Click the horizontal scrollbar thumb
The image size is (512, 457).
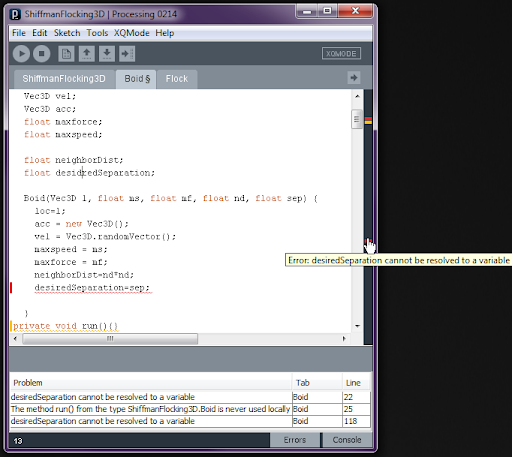[110, 339]
